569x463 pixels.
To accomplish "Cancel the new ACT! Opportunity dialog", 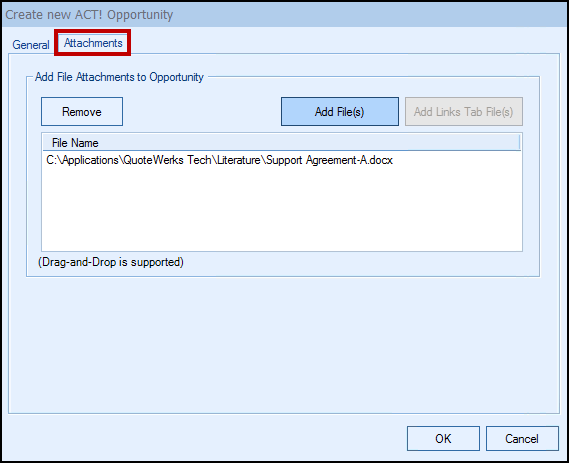I will point(522,438).
